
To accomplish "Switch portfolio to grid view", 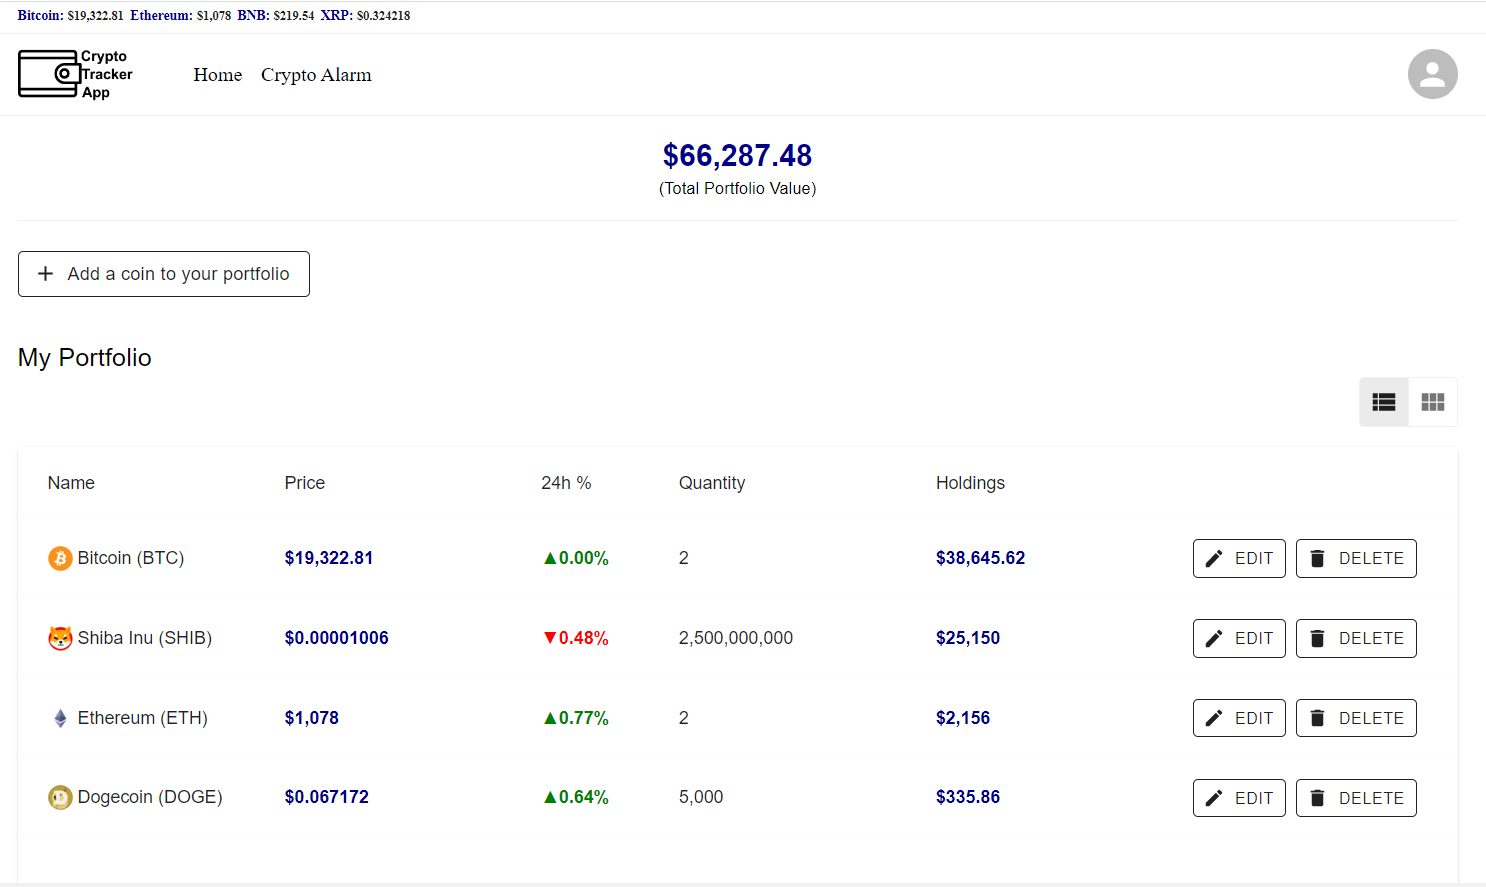I will tap(1433, 402).
